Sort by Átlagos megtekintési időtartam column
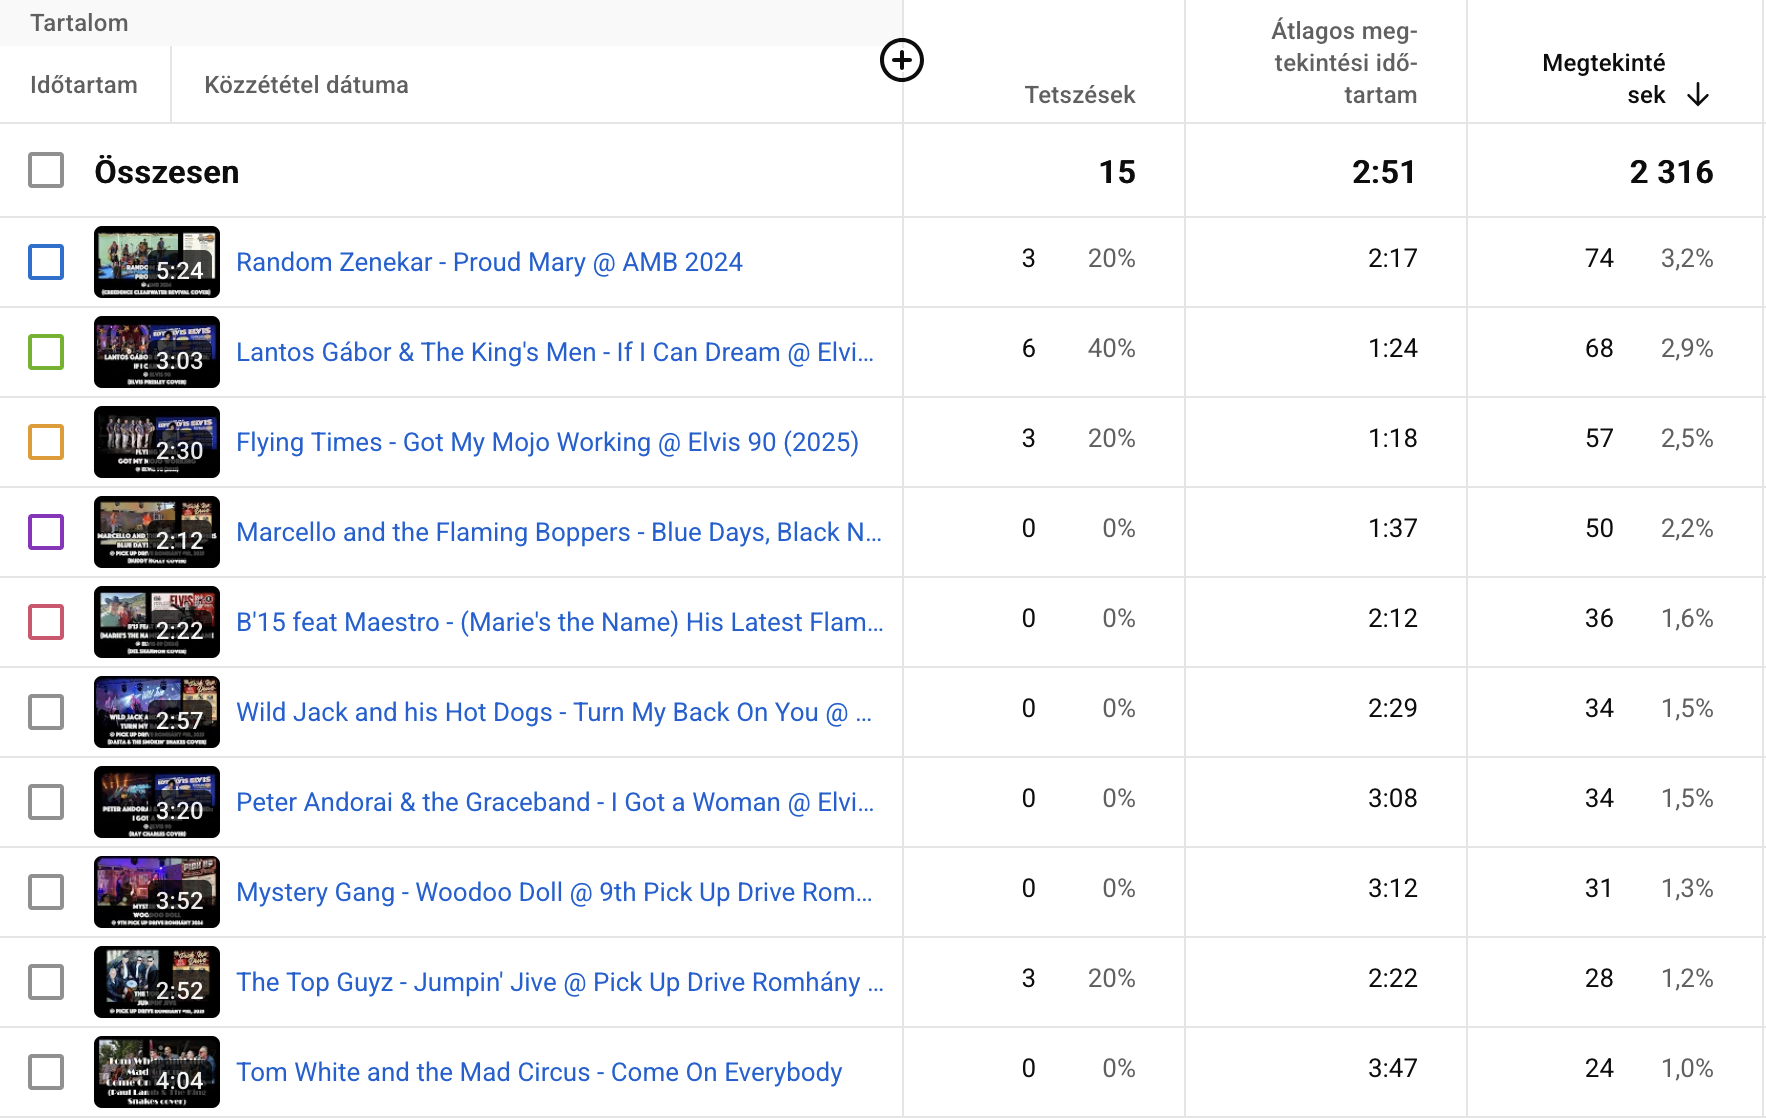This screenshot has height=1118, width=1766. [x=1344, y=63]
